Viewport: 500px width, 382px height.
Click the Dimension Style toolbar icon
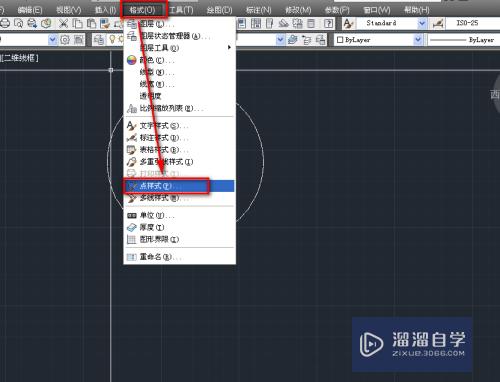438,23
